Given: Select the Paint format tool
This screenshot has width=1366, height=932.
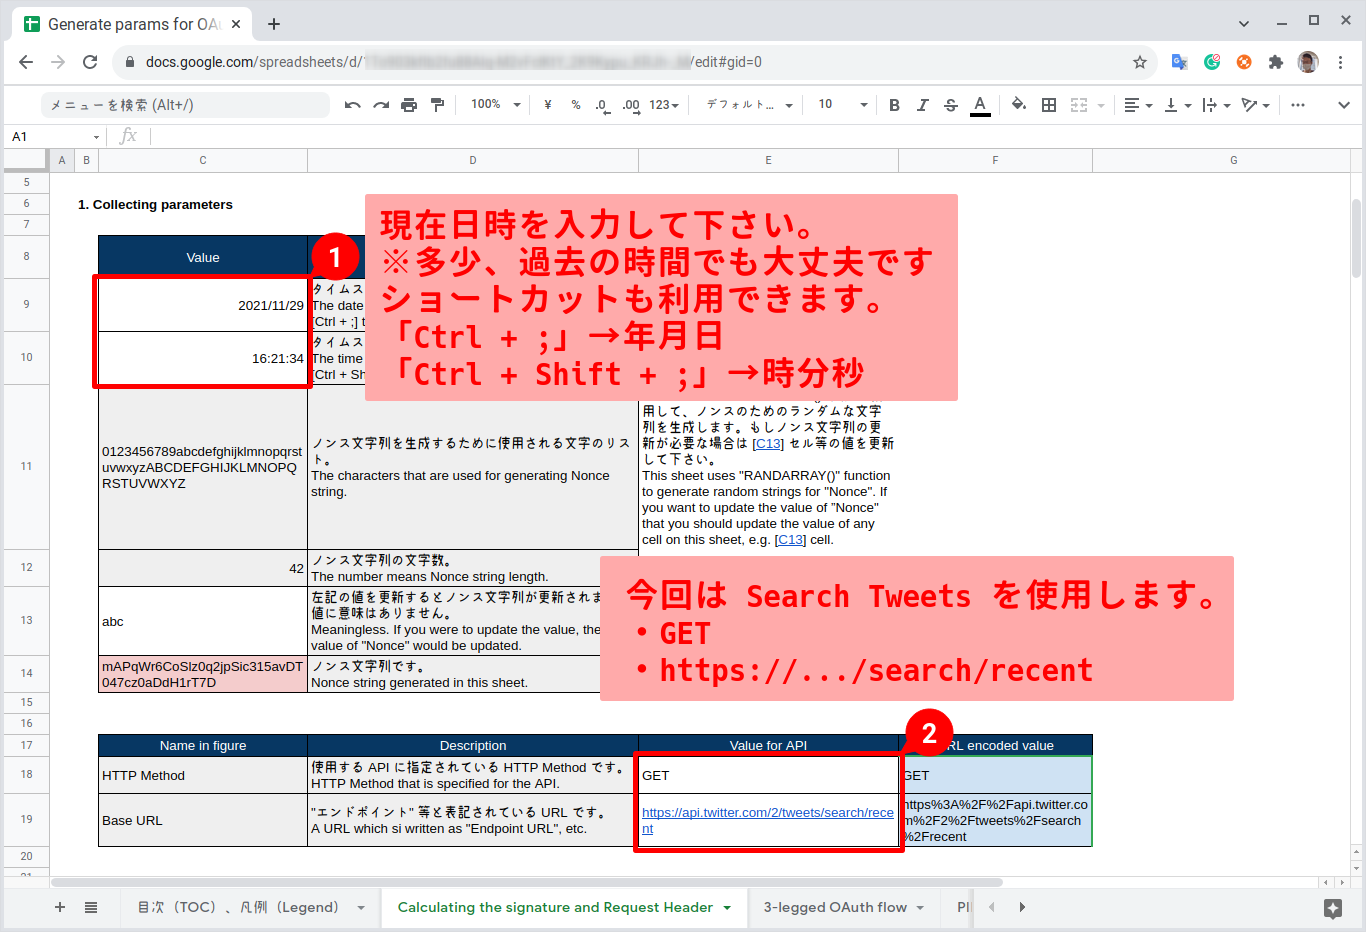Looking at the screenshot, I should tap(437, 104).
